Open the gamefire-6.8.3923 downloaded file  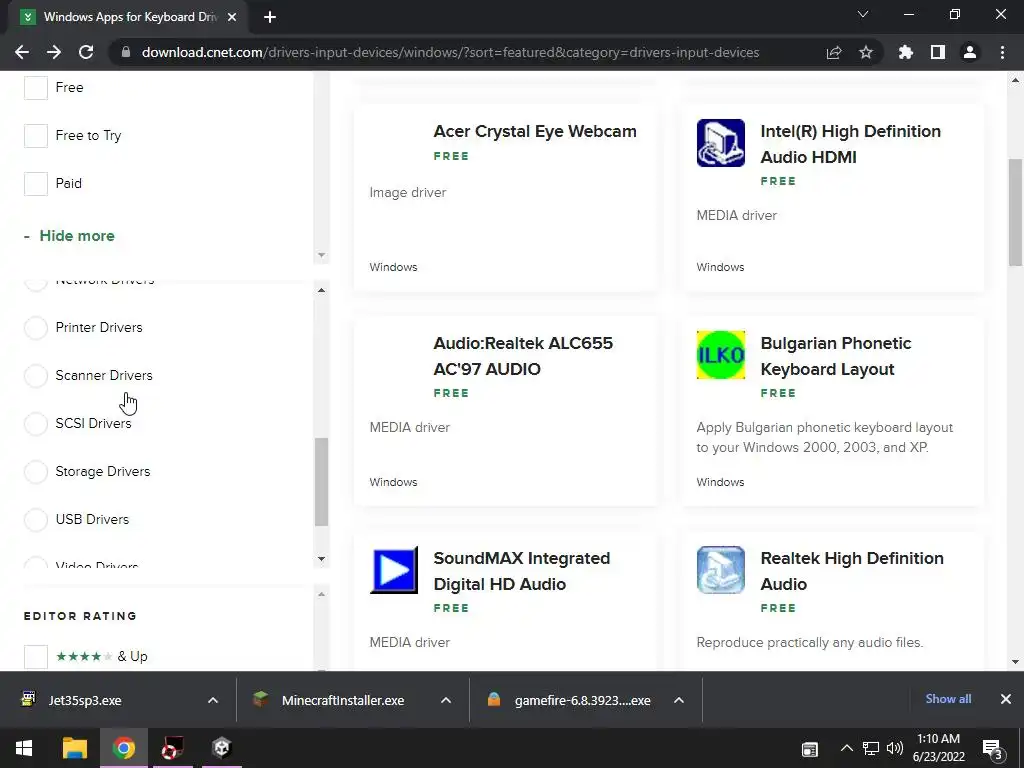(583, 700)
